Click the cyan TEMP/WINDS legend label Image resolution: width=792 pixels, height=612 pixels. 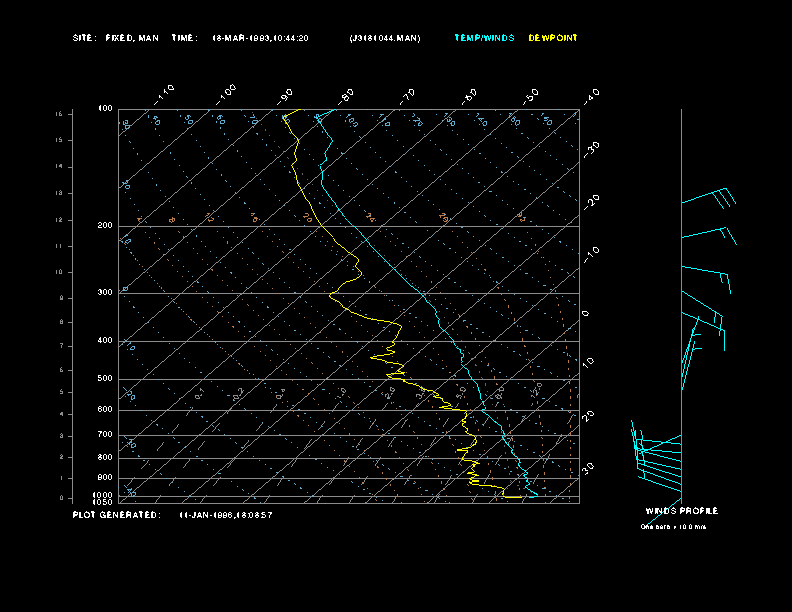tap(484, 38)
